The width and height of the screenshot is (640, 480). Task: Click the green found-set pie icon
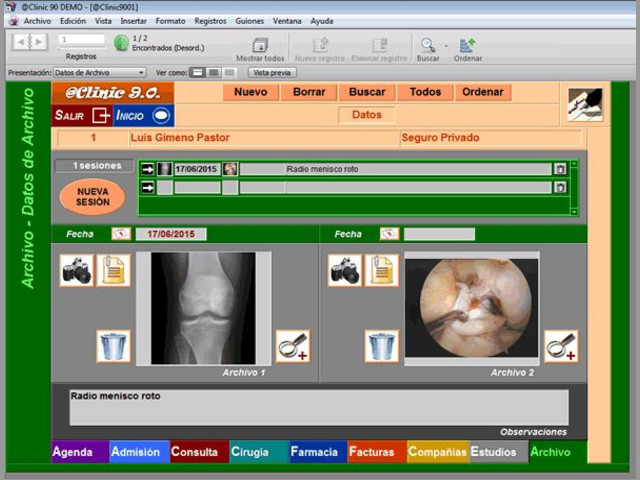(121, 42)
